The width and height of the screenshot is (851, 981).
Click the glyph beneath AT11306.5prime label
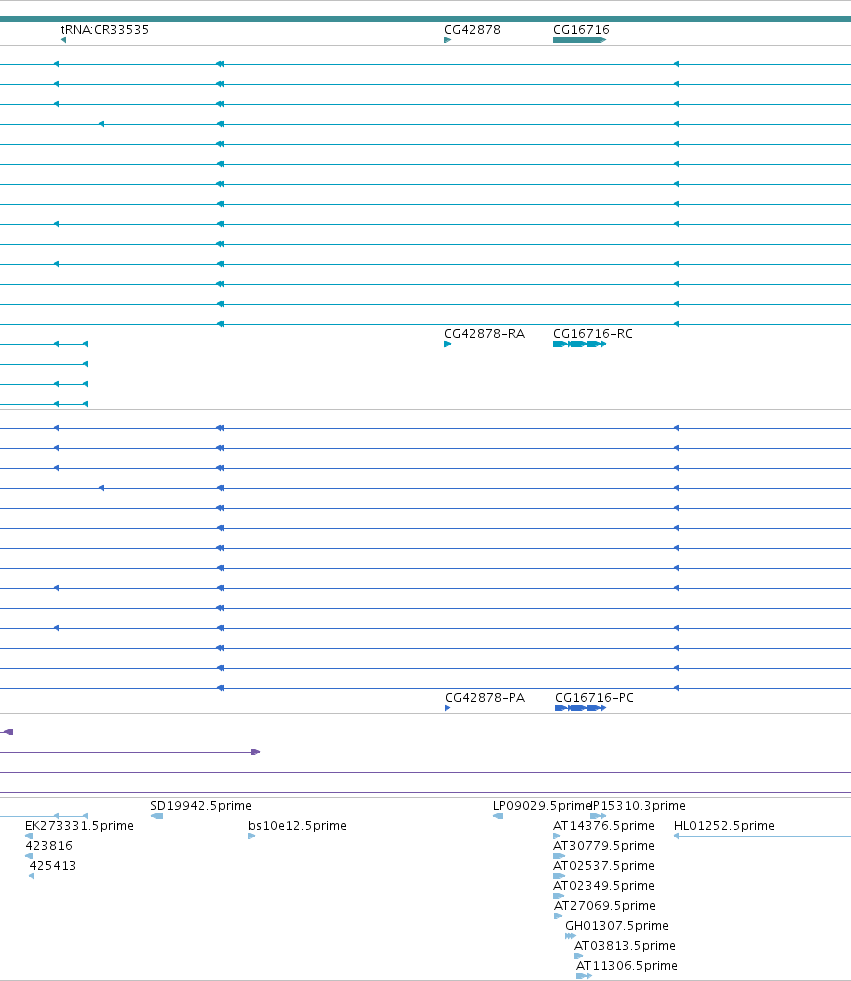584,976
